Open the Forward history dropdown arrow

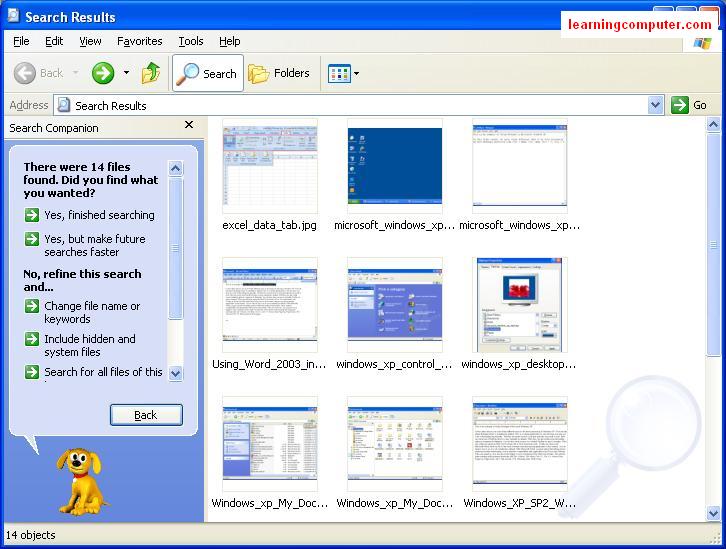click(126, 73)
